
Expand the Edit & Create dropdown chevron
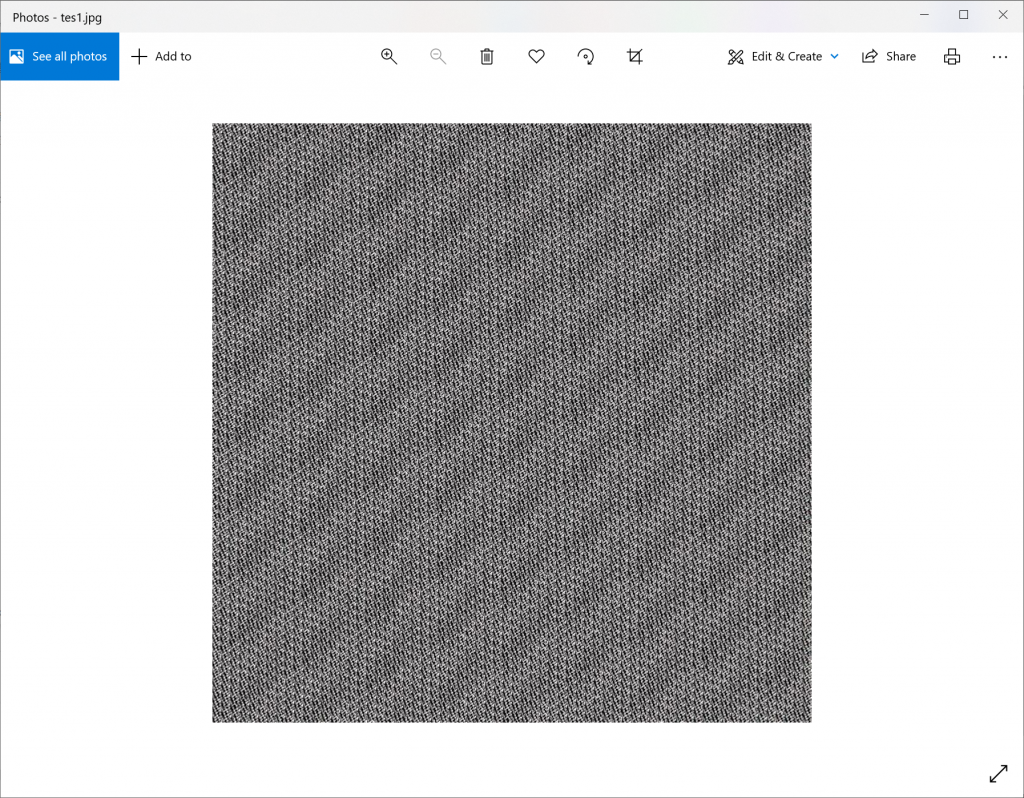click(834, 57)
